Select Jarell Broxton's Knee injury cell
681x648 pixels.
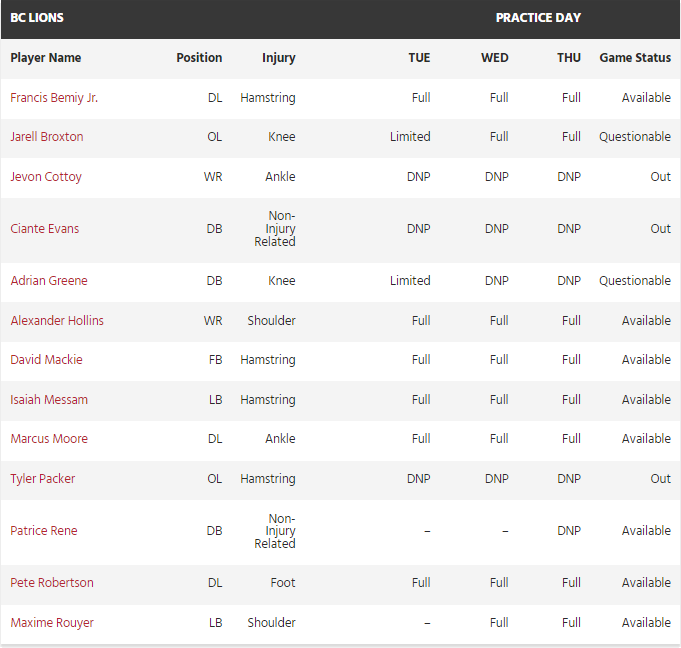click(x=281, y=137)
